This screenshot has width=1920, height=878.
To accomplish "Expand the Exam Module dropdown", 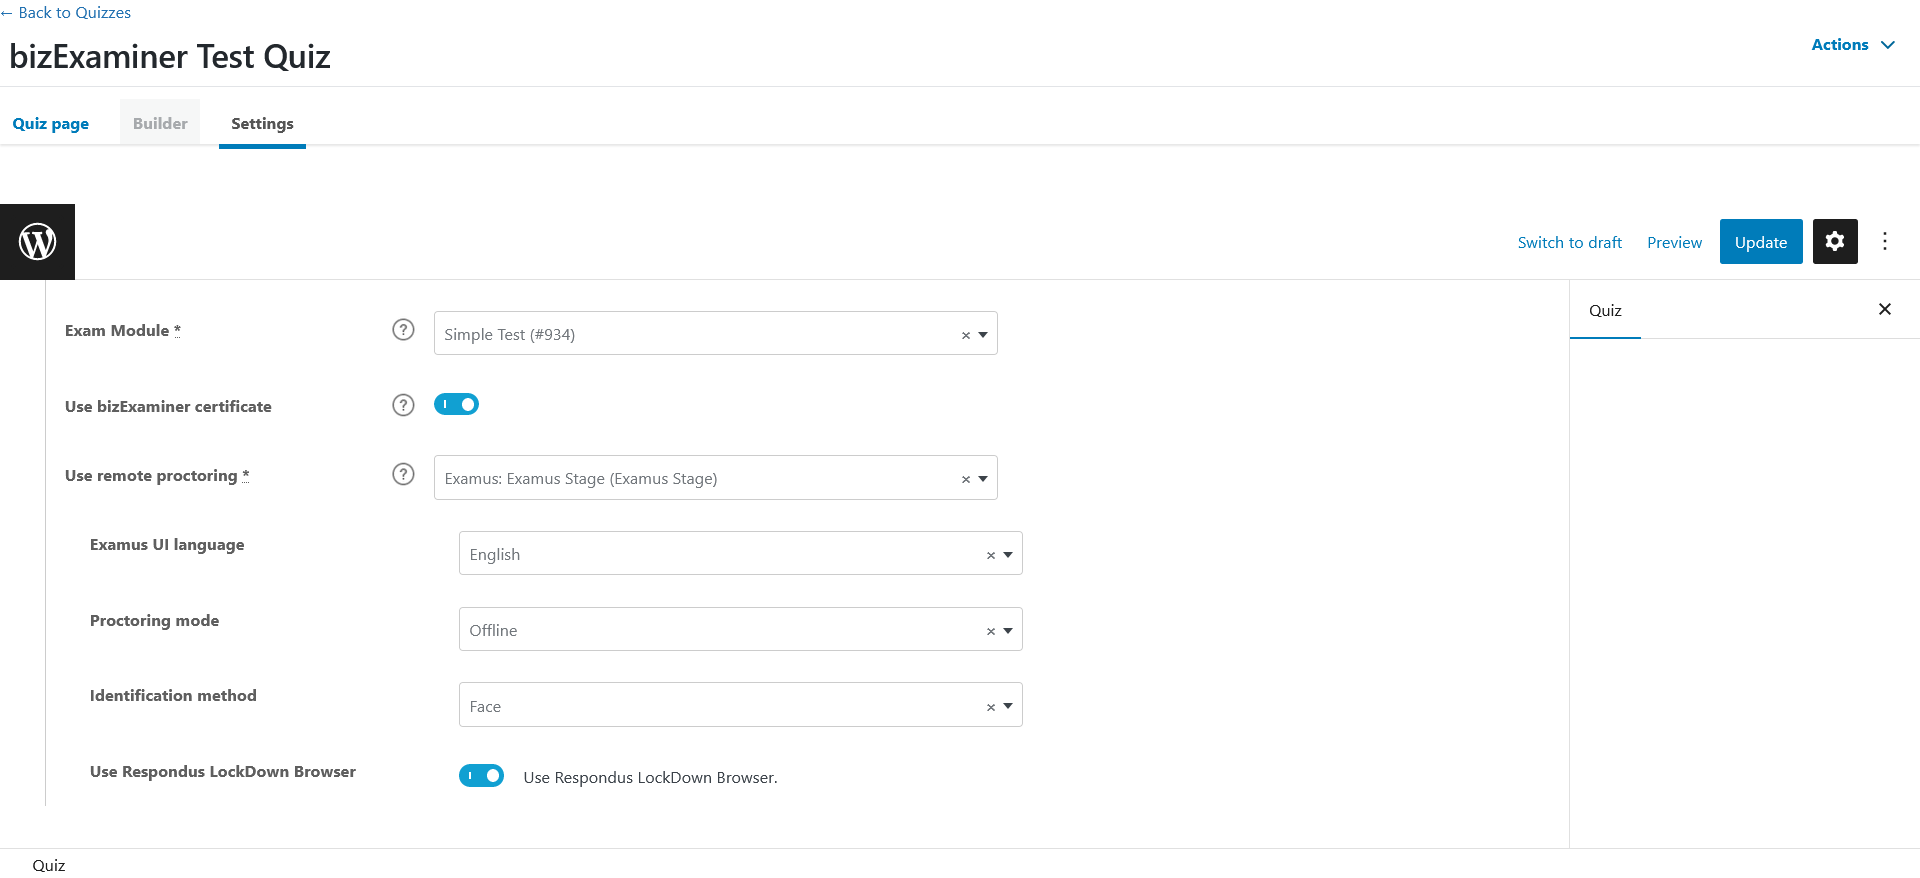I will (x=983, y=335).
